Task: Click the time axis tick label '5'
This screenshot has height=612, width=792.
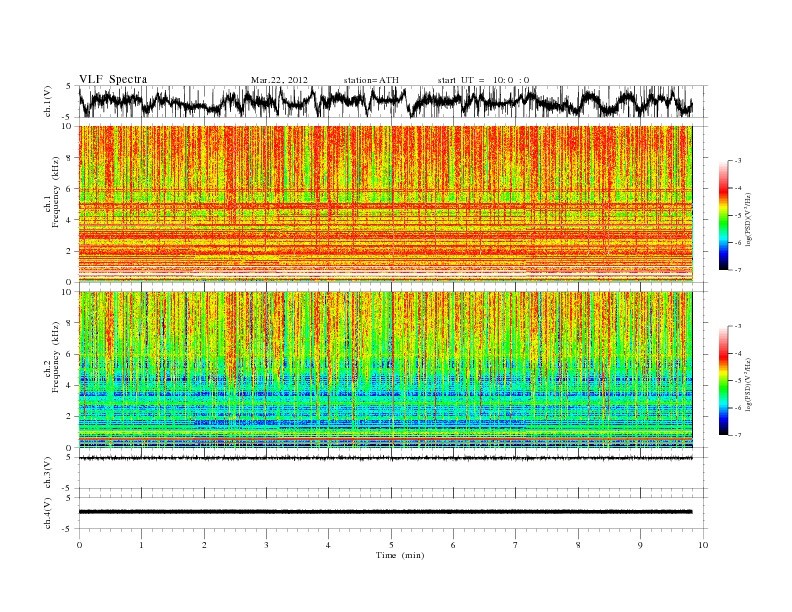Action: pos(391,545)
